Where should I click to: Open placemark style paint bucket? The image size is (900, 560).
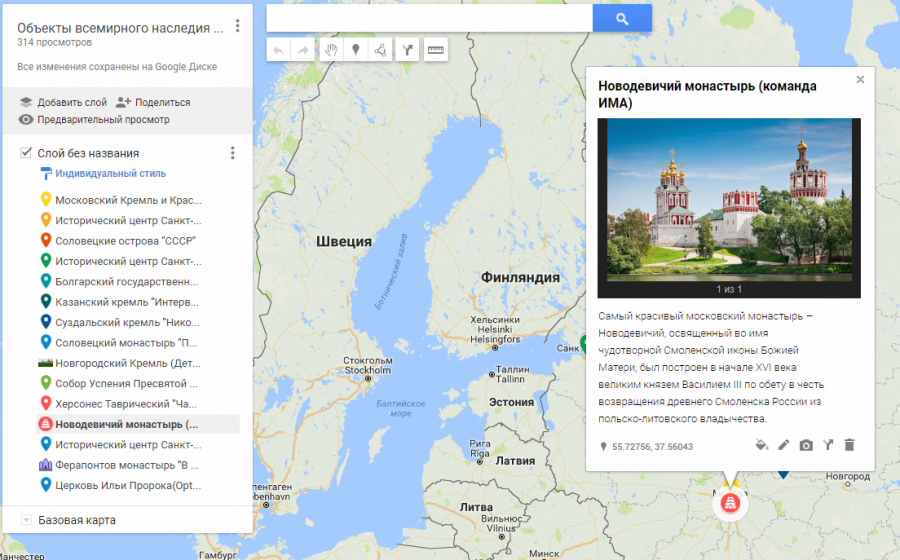761,445
